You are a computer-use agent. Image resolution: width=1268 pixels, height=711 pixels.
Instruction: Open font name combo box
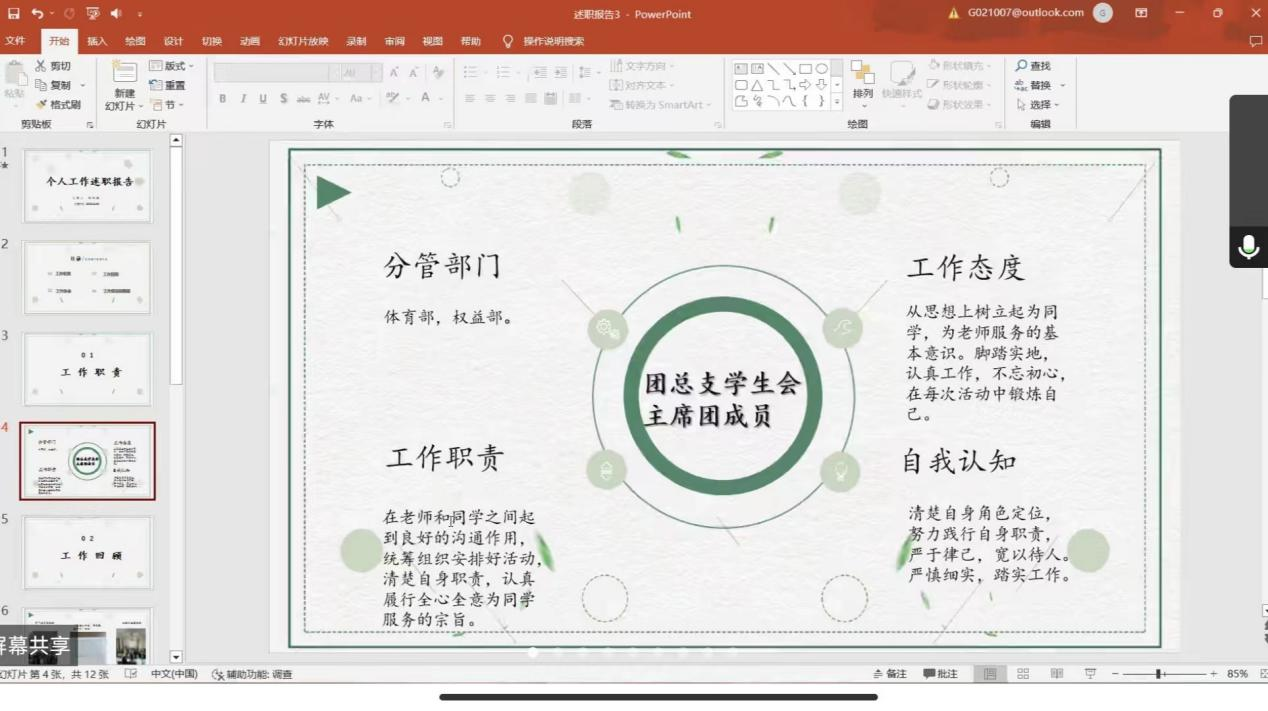tap(277, 72)
